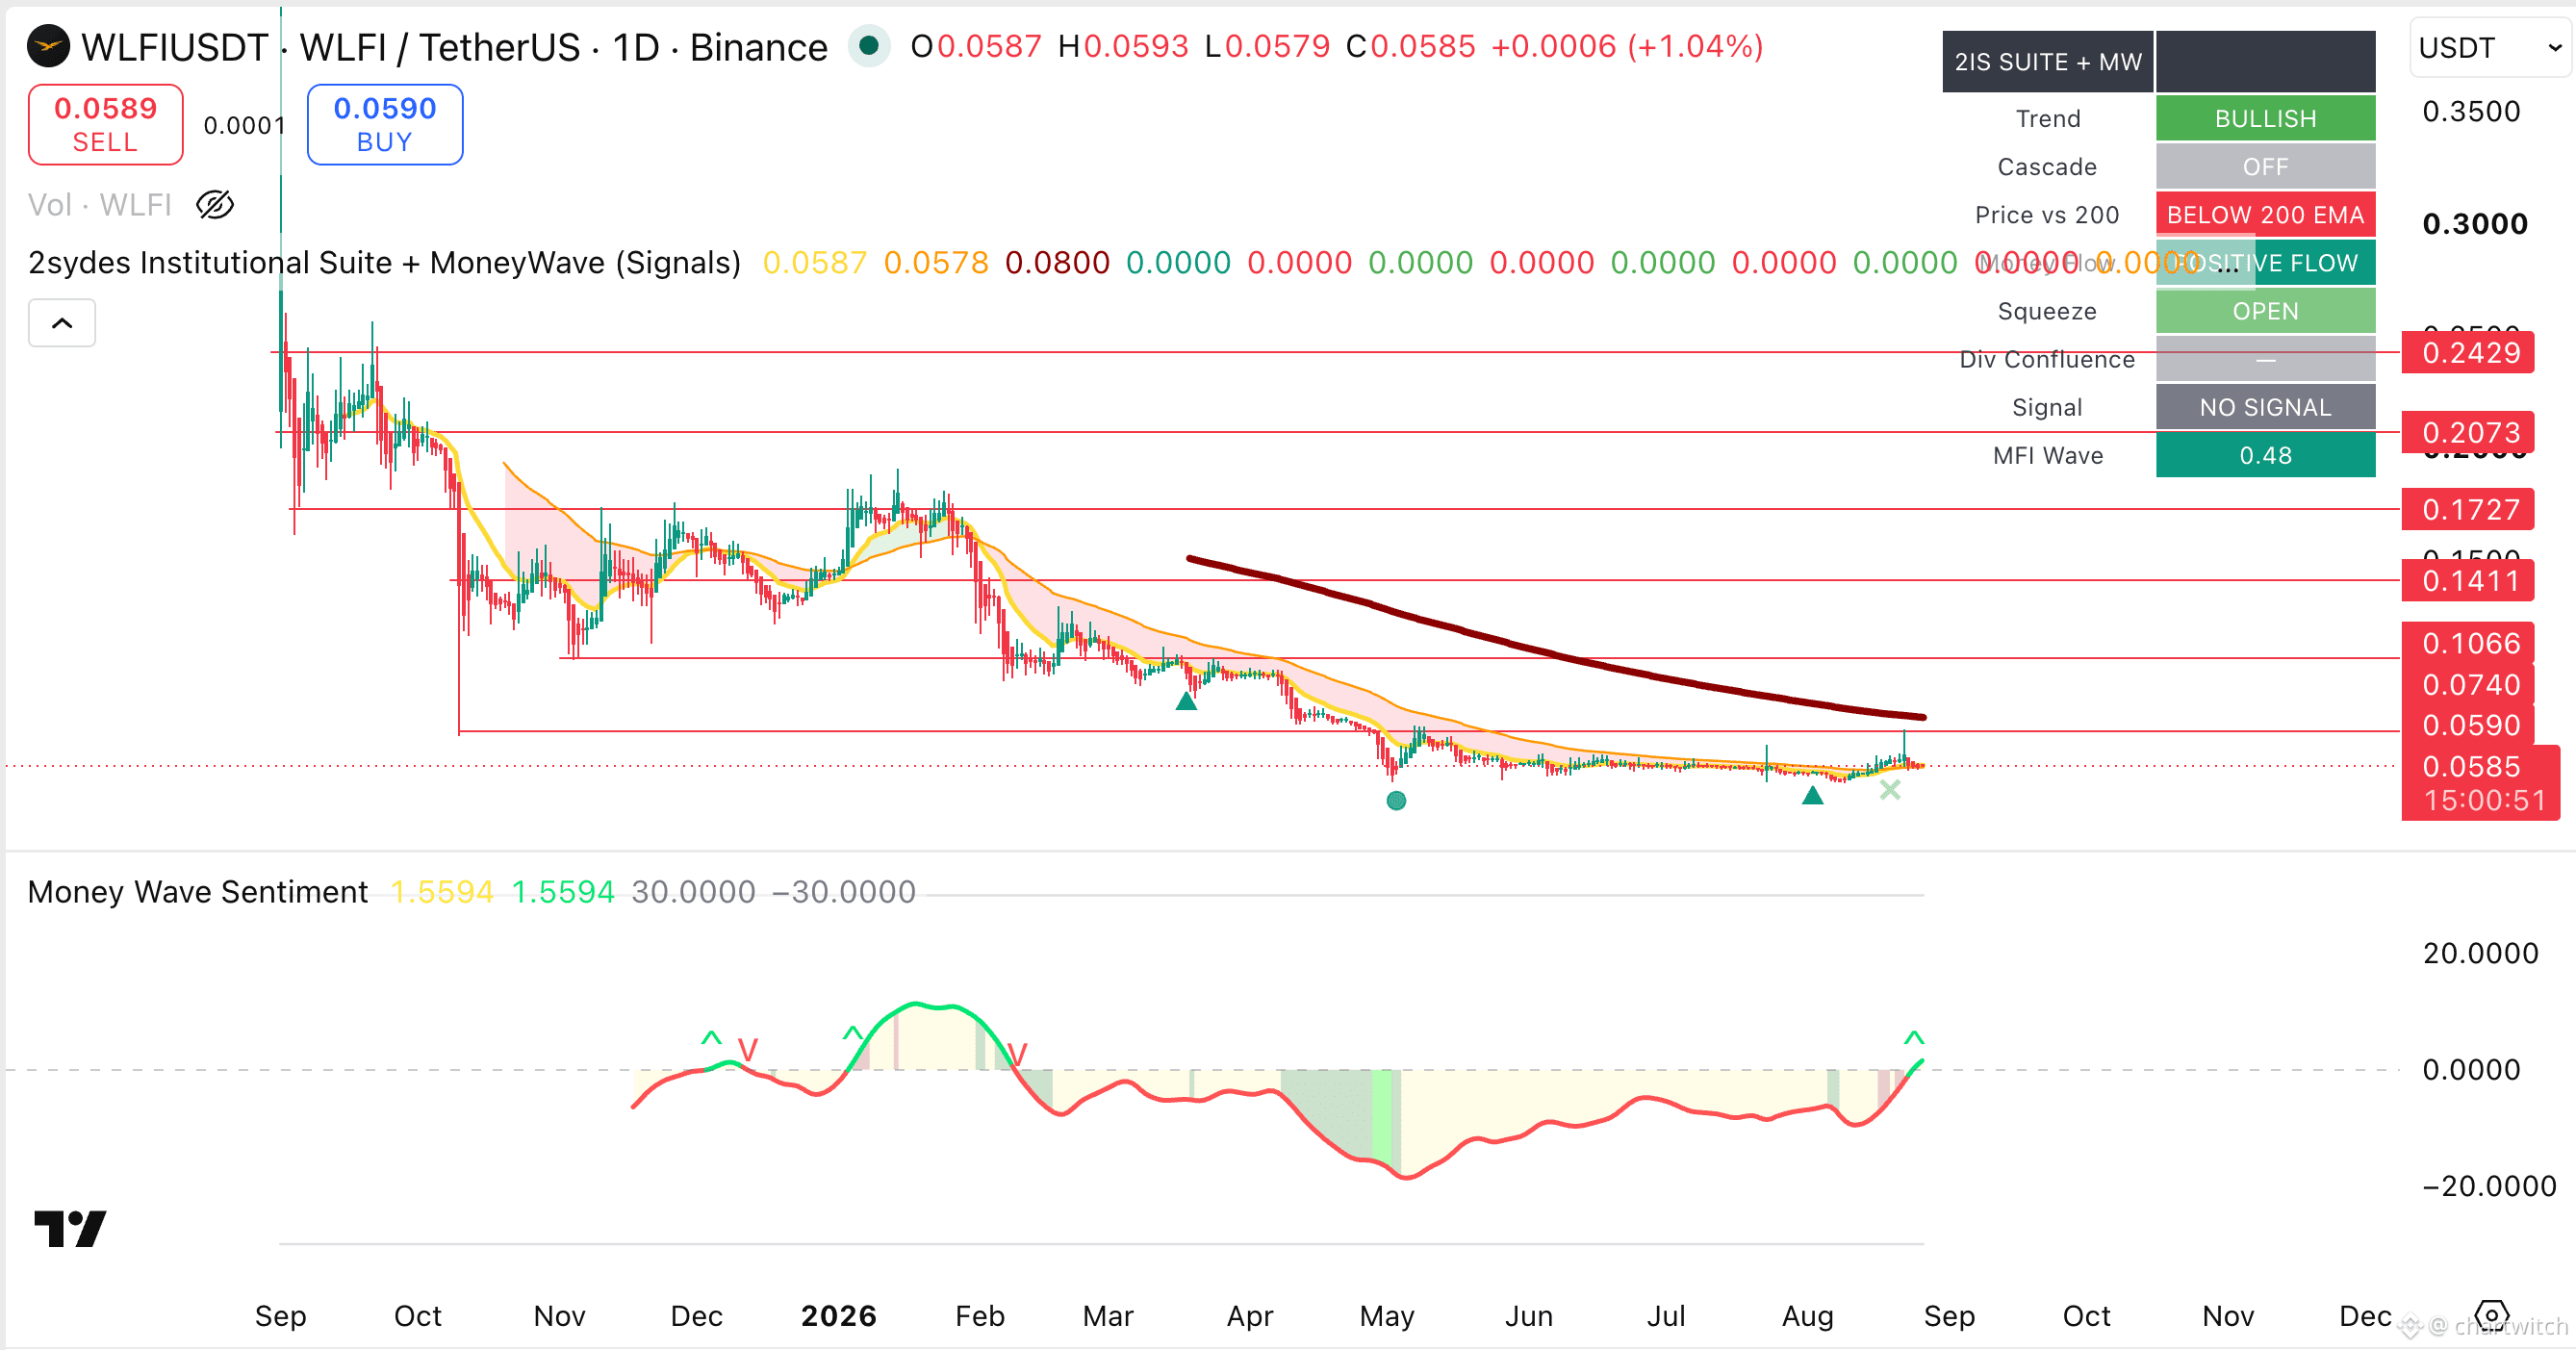Click the 0.1727 price level label
This screenshot has width=2576, height=1350.
coord(2468,509)
